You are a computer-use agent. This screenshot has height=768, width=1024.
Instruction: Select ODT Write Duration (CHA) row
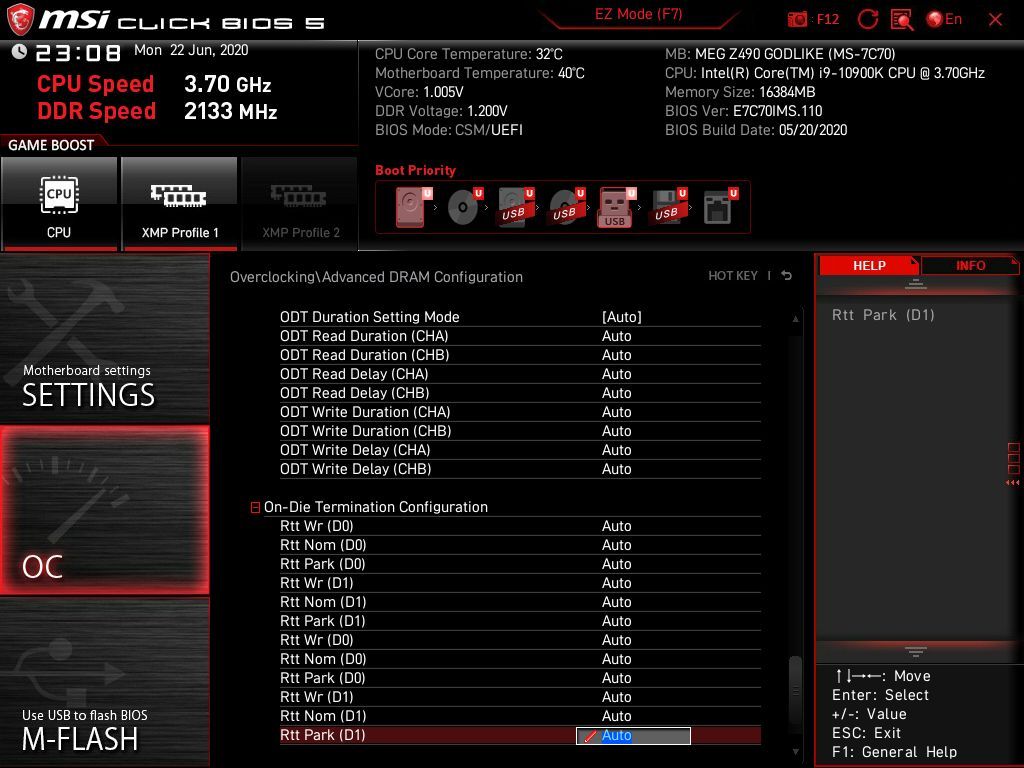(520, 411)
